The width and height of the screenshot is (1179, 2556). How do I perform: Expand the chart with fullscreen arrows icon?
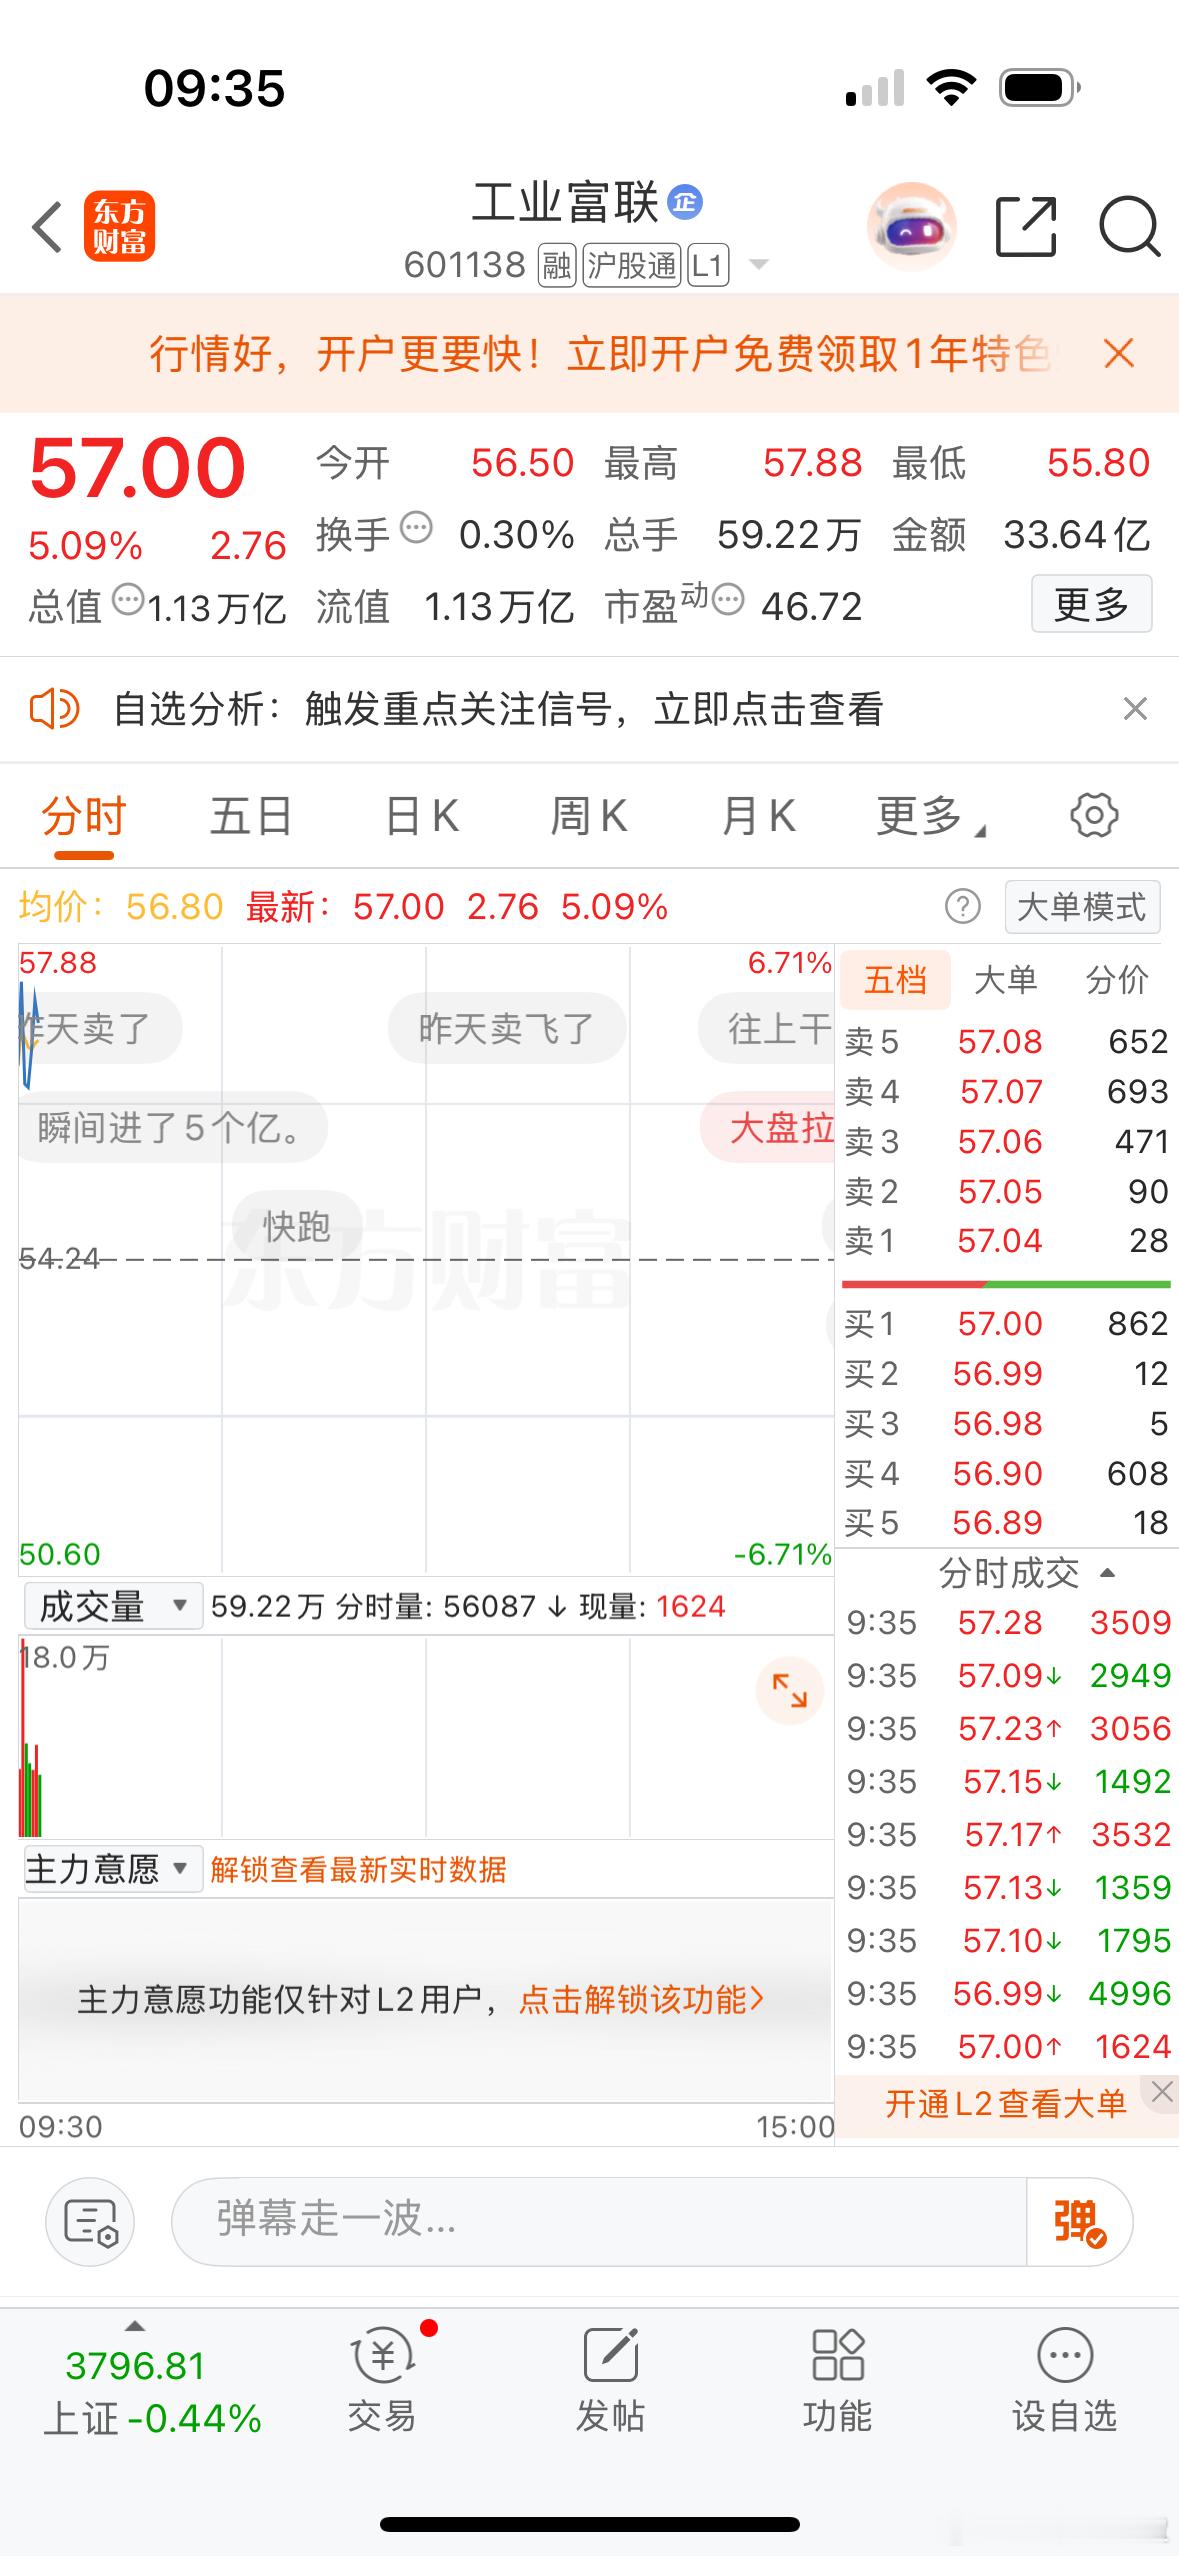[790, 1691]
